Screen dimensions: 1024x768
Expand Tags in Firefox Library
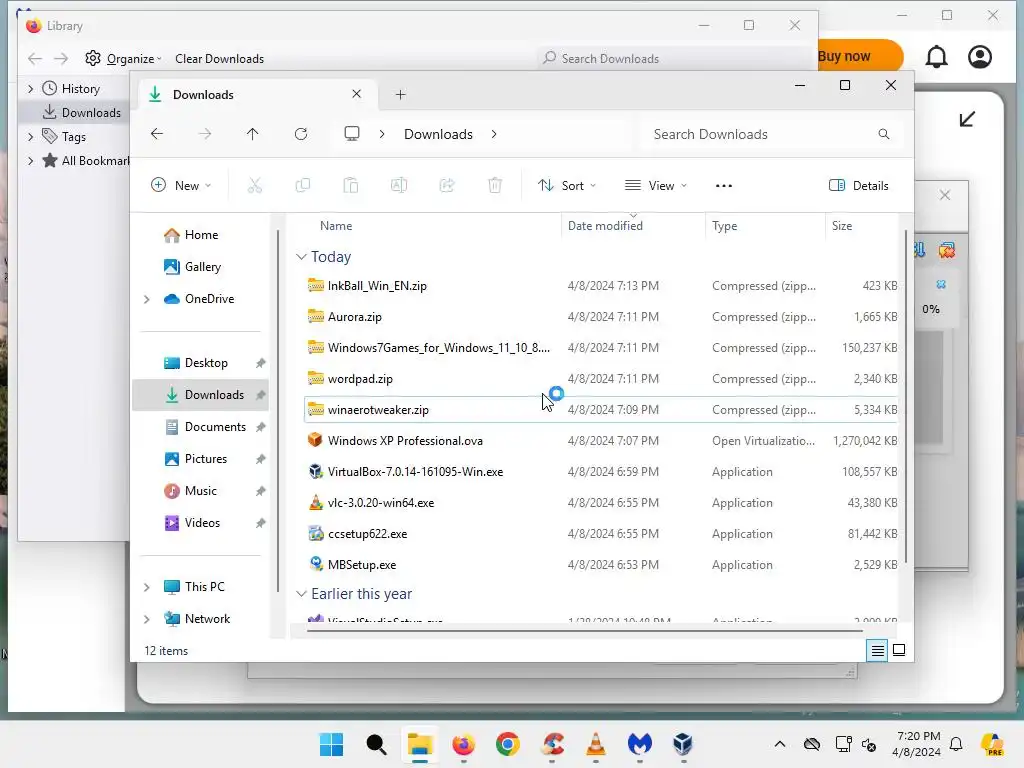pyautogui.click(x=30, y=136)
